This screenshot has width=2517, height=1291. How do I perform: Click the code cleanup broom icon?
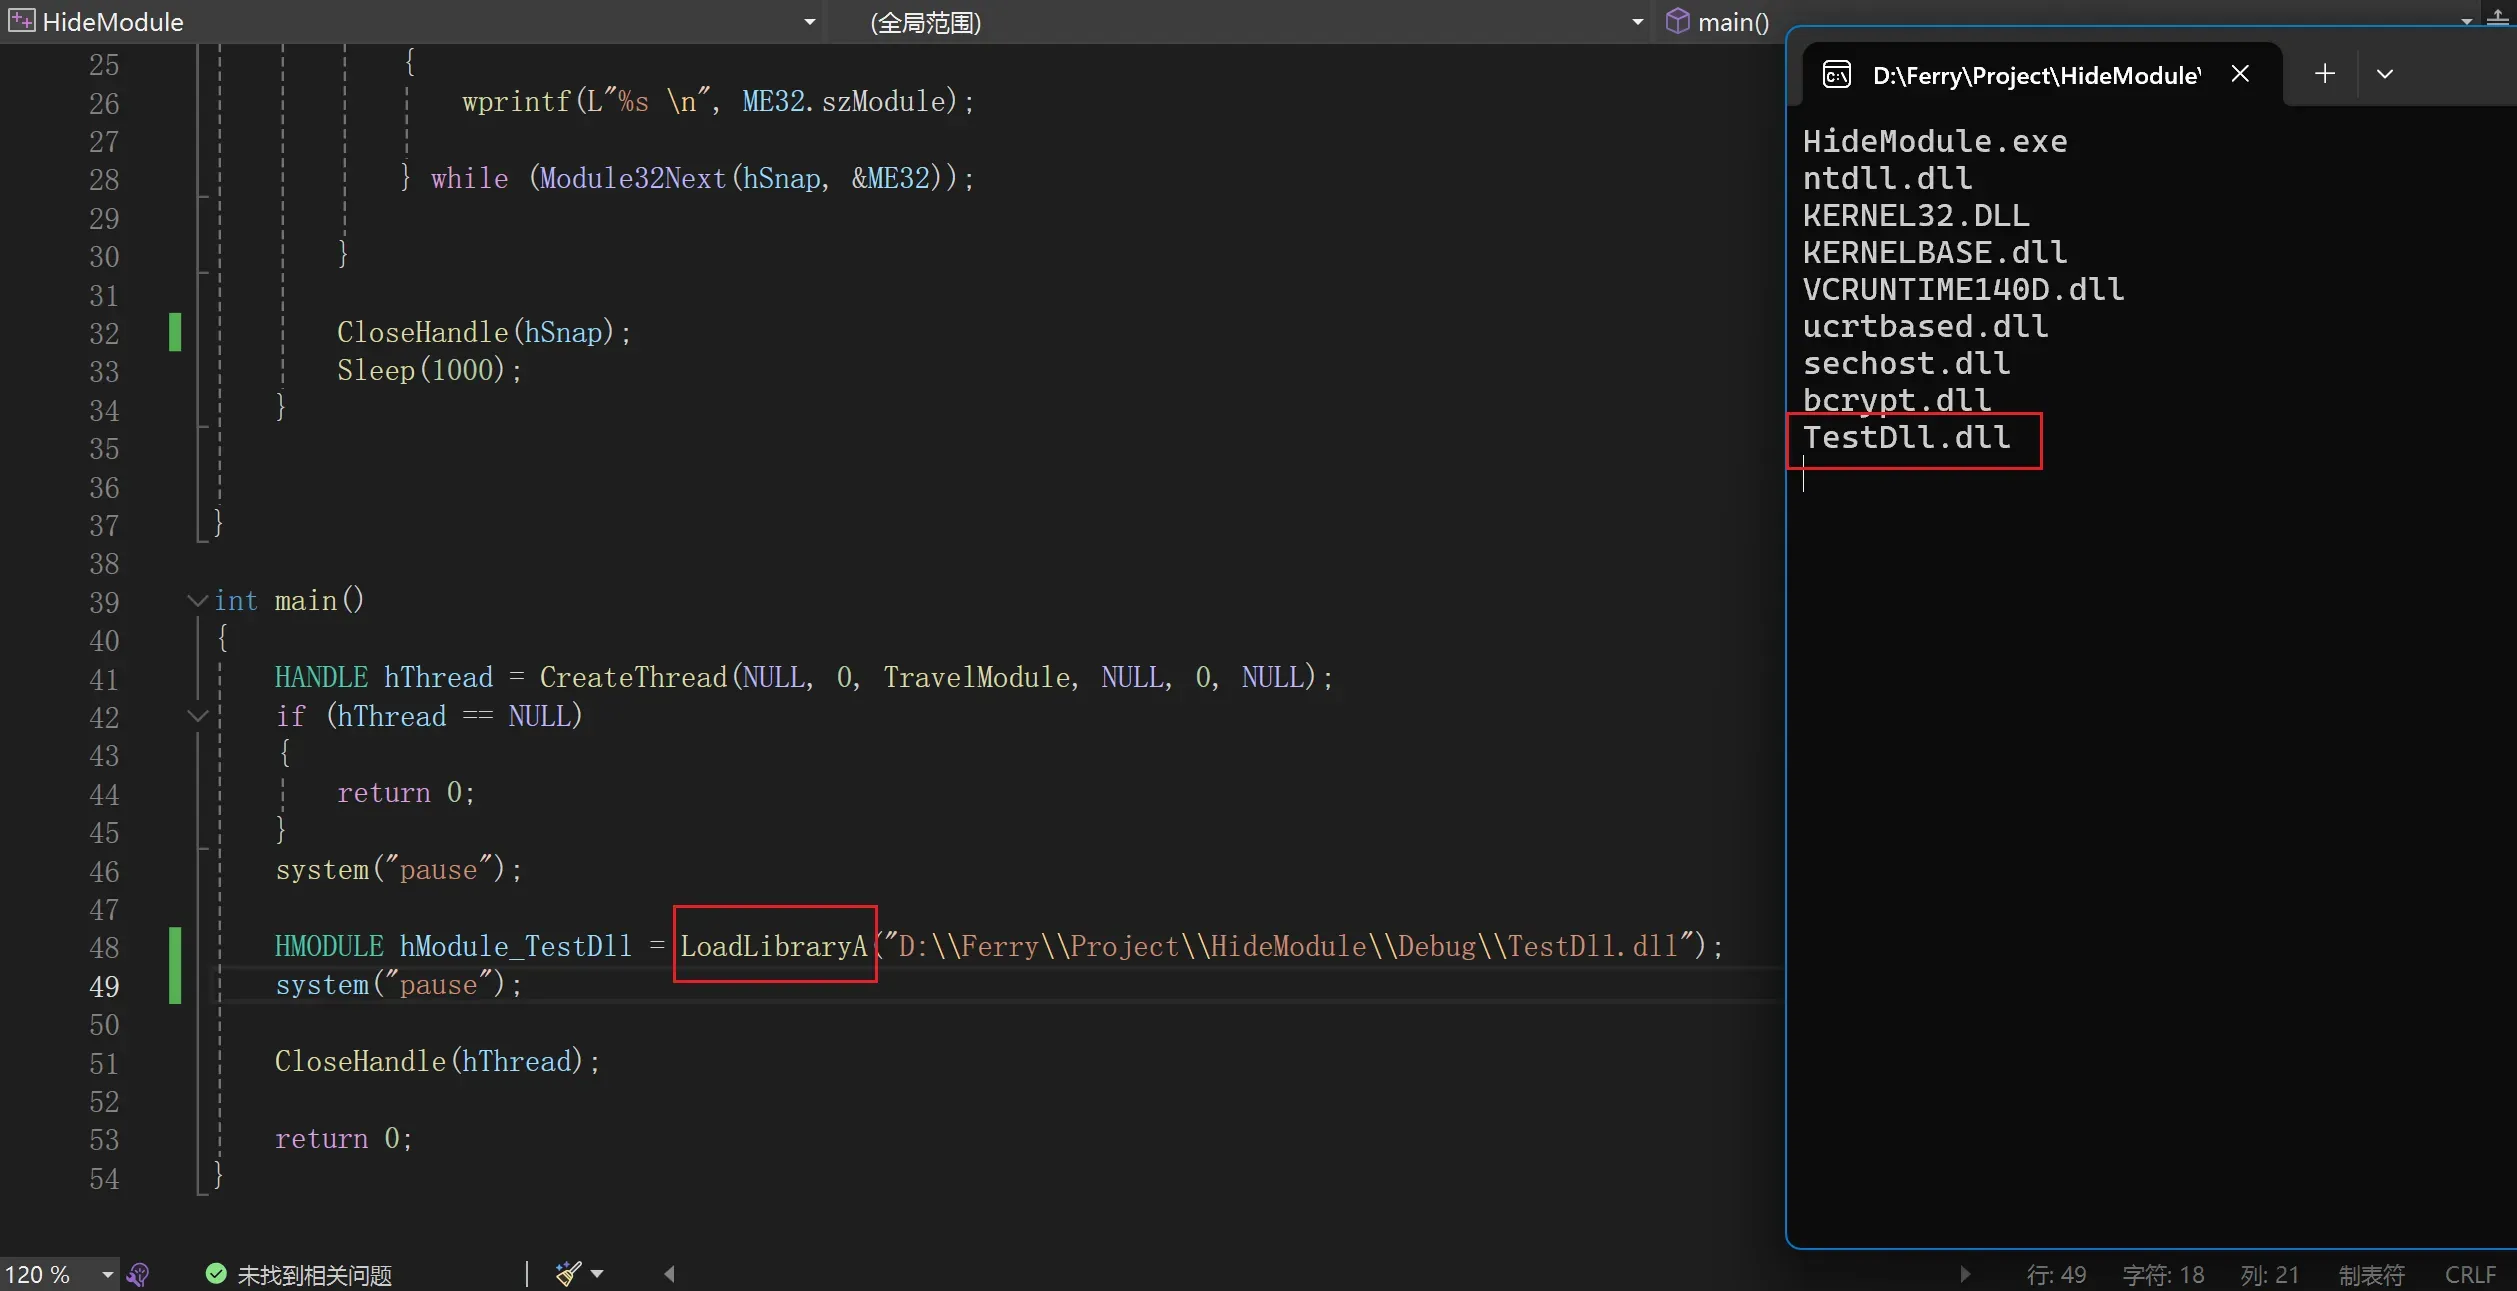[x=567, y=1273]
